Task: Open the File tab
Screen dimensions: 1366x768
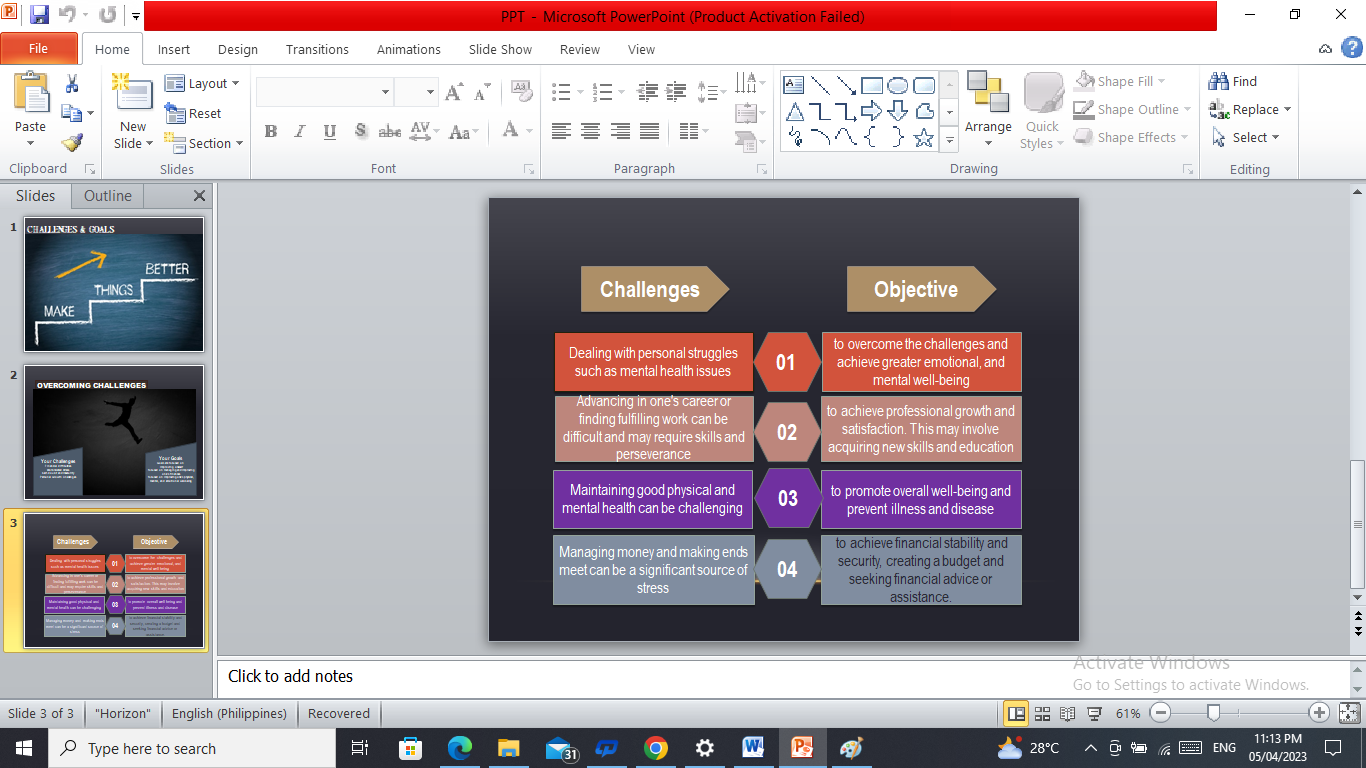Action: click(39, 49)
